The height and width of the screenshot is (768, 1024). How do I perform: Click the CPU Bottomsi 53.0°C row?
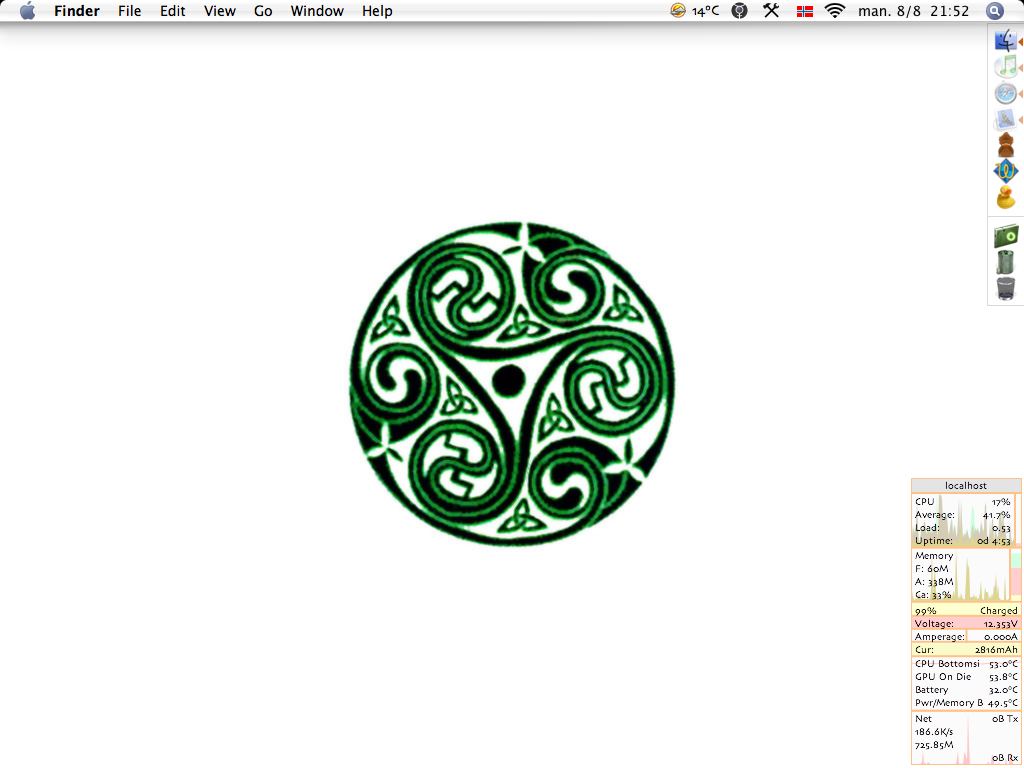(x=966, y=664)
